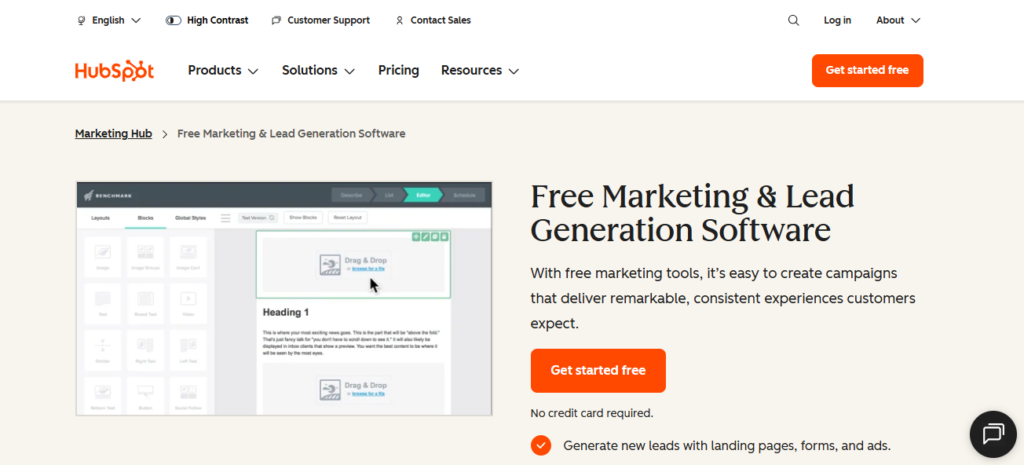Expand the About dropdown menu
The image size is (1024, 465).
(x=898, y=20)
